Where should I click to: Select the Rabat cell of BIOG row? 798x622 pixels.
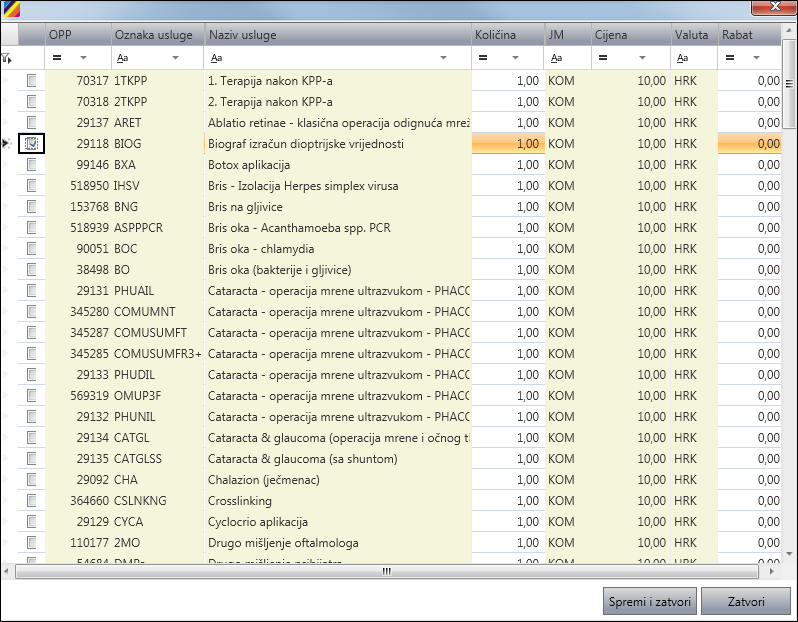tap(749, 144)
